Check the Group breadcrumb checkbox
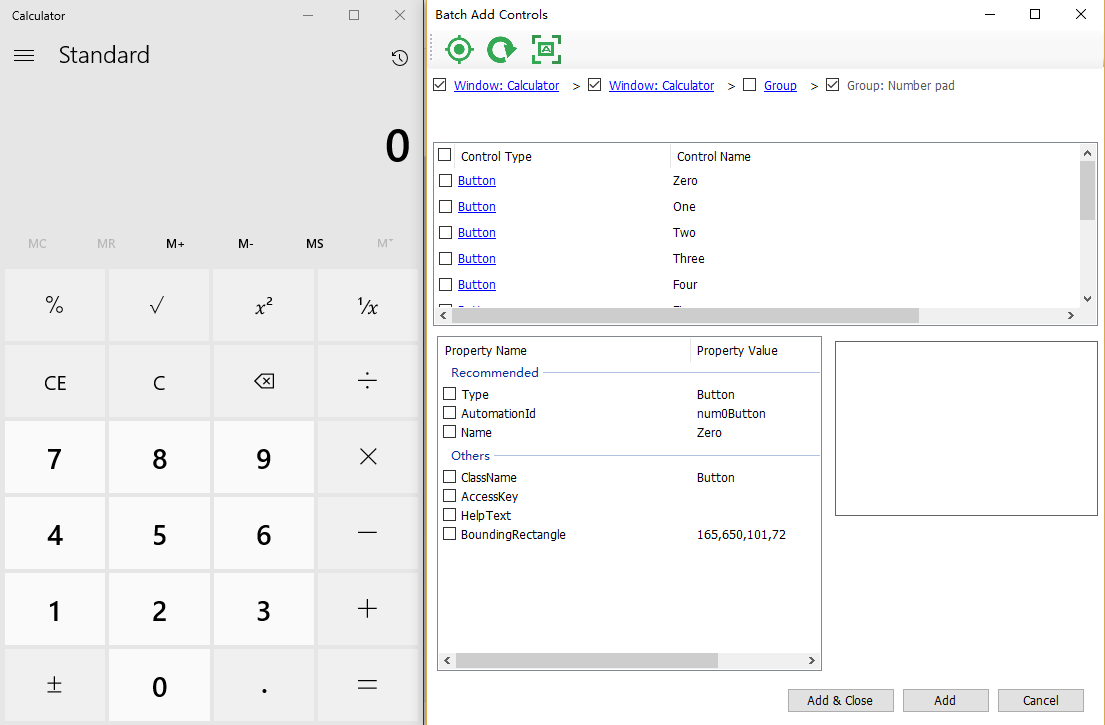This screenshot has width=1105, height=725. pyautogui.click(x=750, y=85)
